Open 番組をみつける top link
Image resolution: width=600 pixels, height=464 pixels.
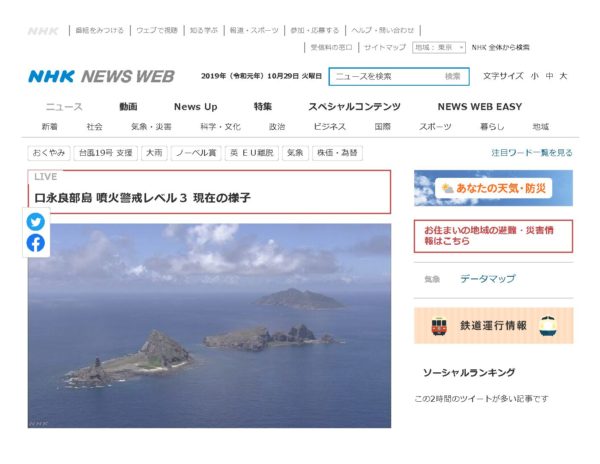coord(99,30)
